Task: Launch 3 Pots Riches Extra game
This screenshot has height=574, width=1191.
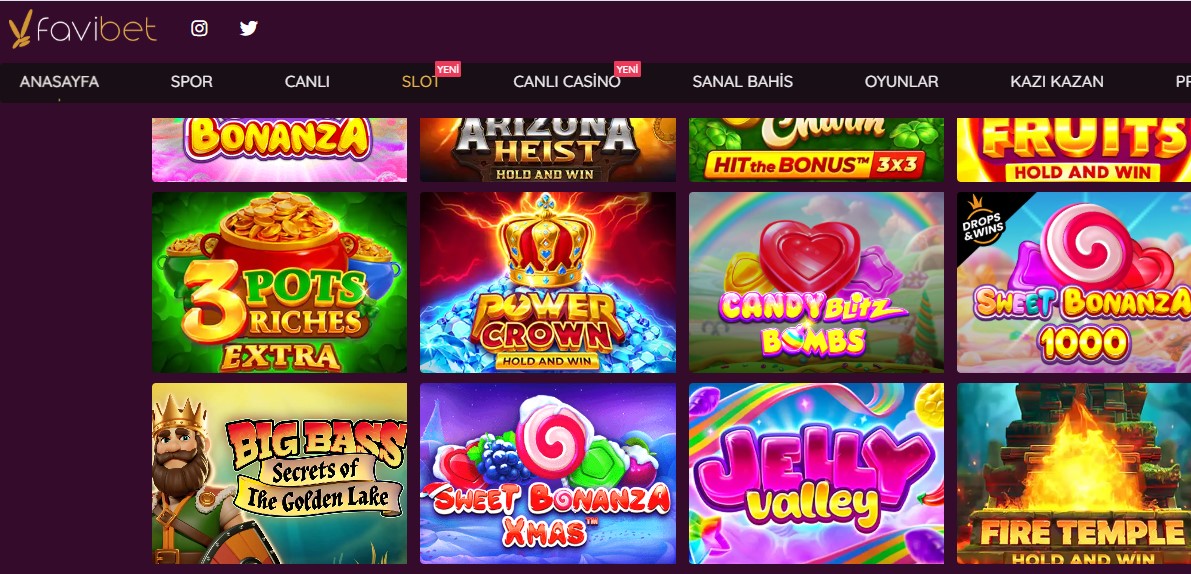Action: point(280,282)
